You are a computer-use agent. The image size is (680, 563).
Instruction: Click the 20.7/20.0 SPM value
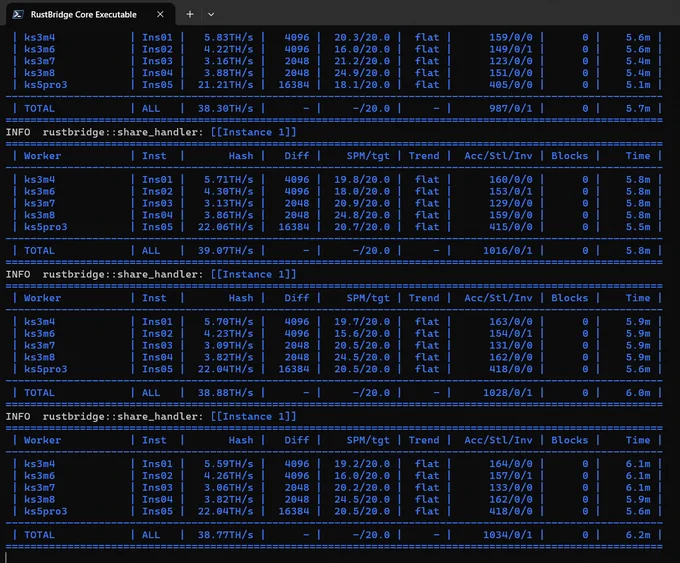pyautogui.click(x=362, y=227)
